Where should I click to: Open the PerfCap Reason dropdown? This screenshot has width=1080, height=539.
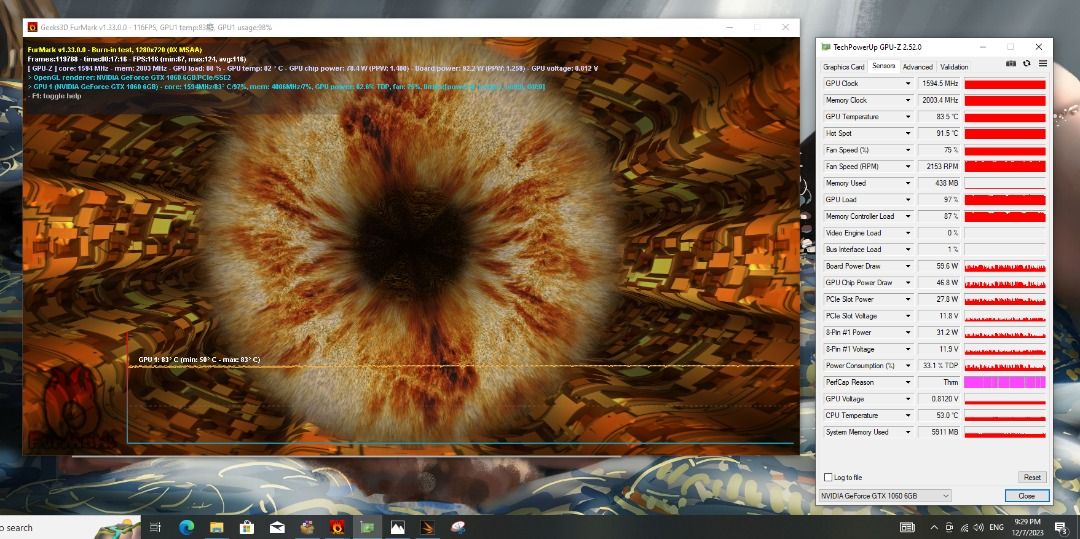(908, 382)
